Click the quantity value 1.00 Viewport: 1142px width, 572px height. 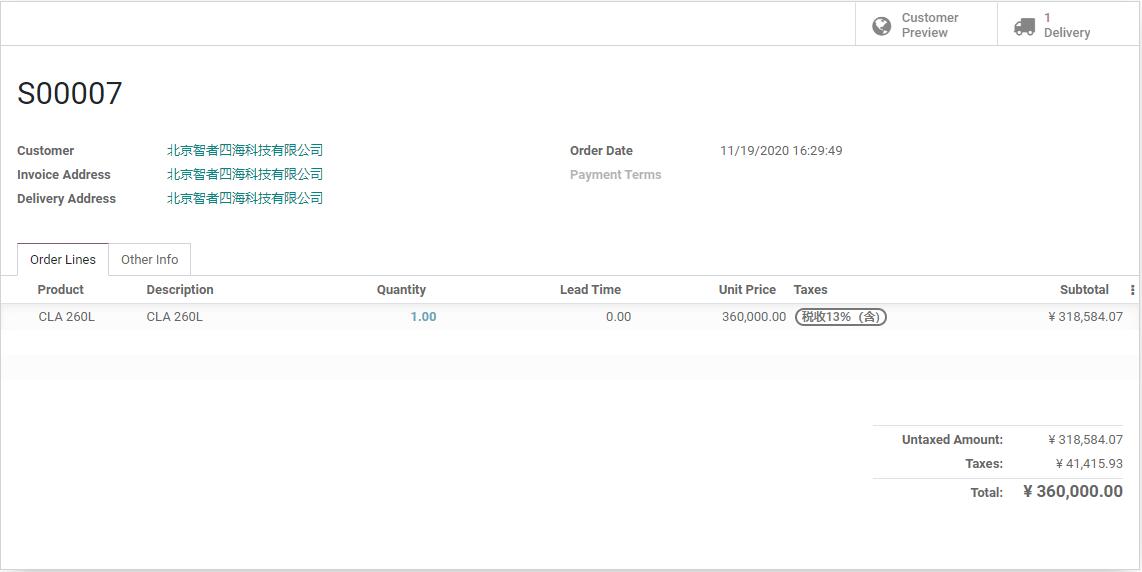click(423, 317)
